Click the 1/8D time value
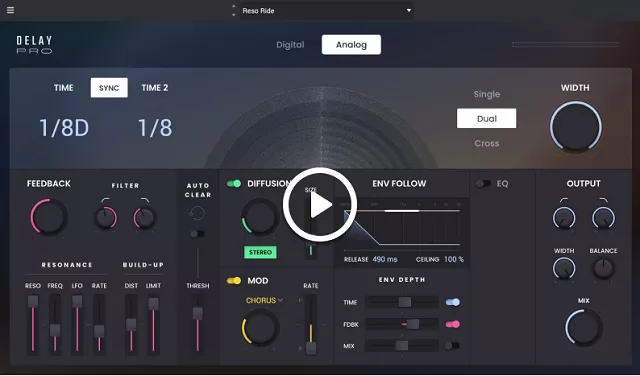This screenshot has height=376, width=640. pos(64,128)
